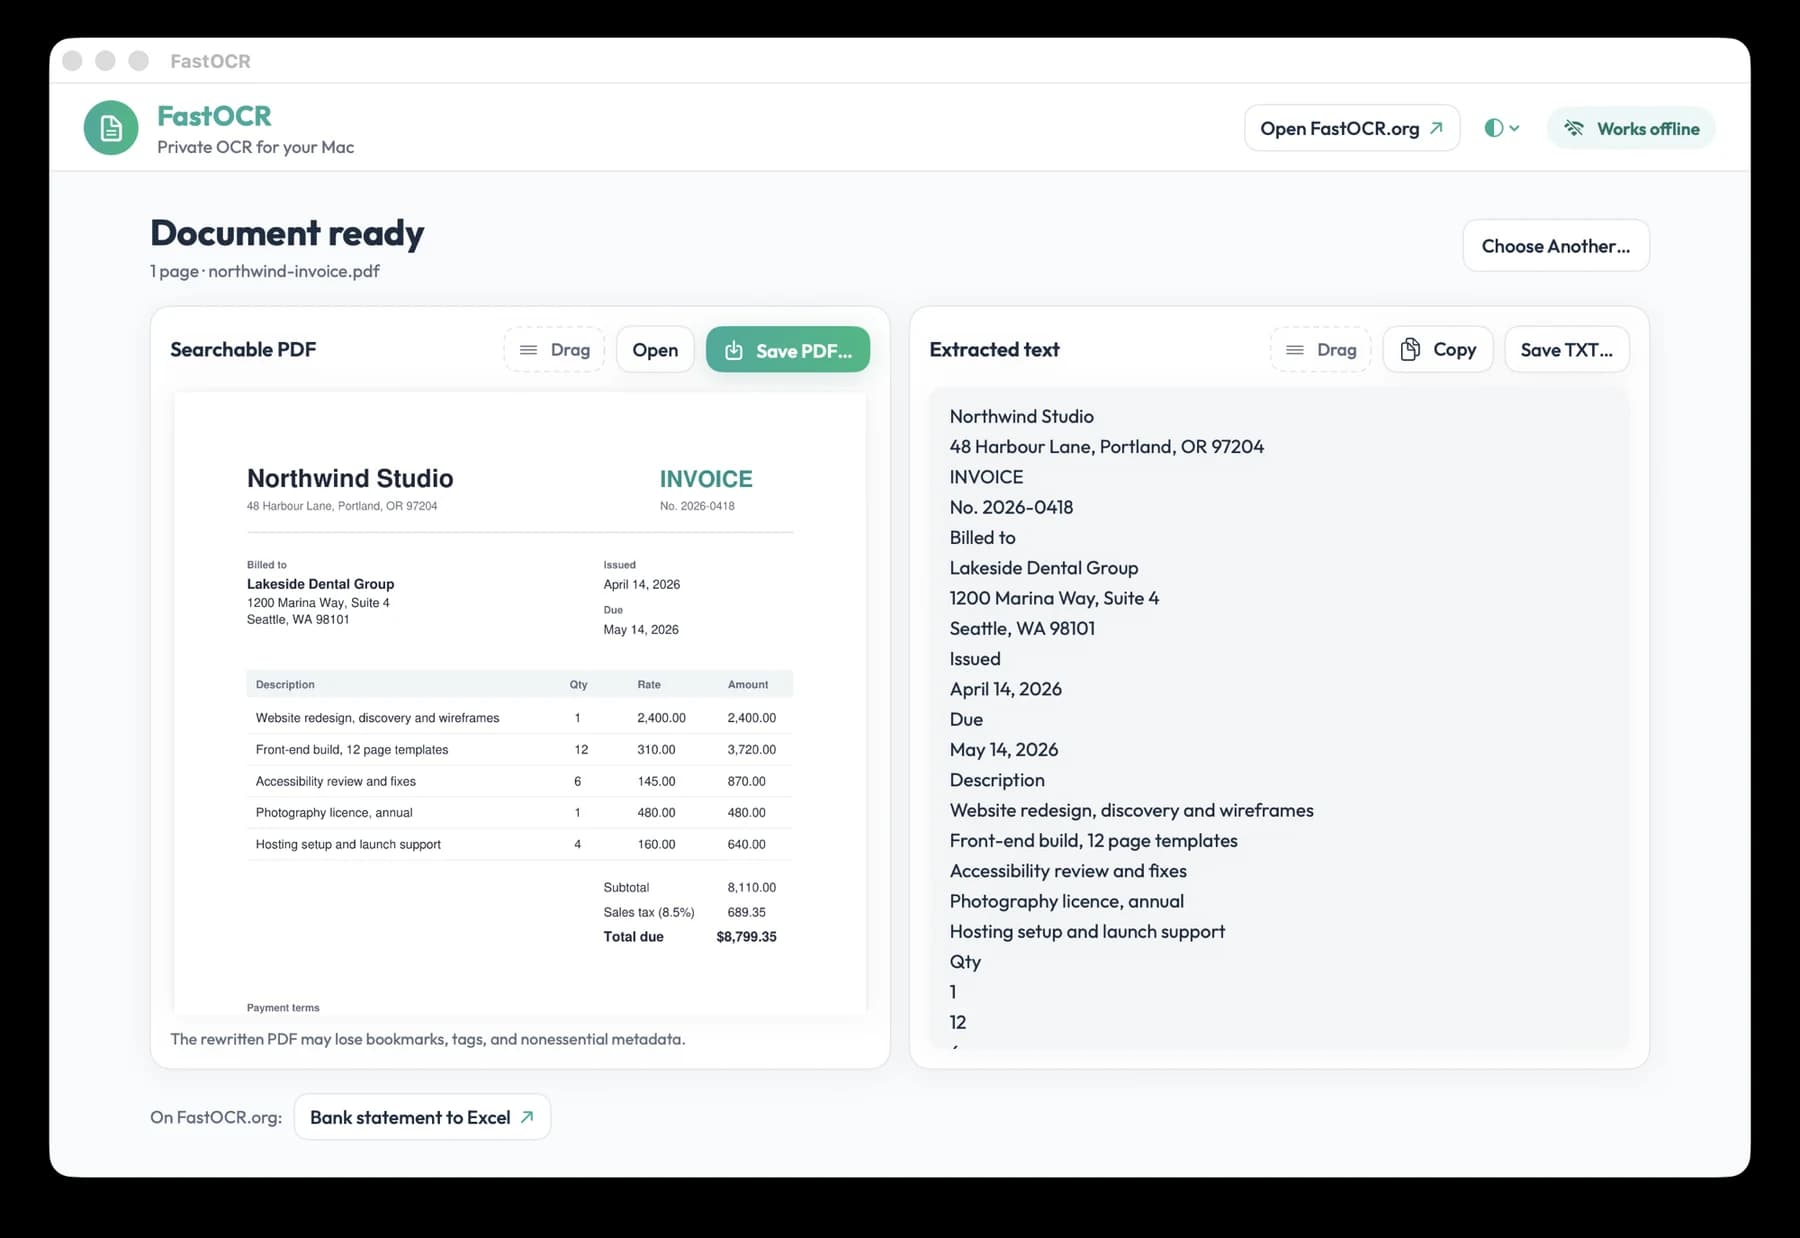
Task: Open the appearance theme dropdown
Action: 1502,128
